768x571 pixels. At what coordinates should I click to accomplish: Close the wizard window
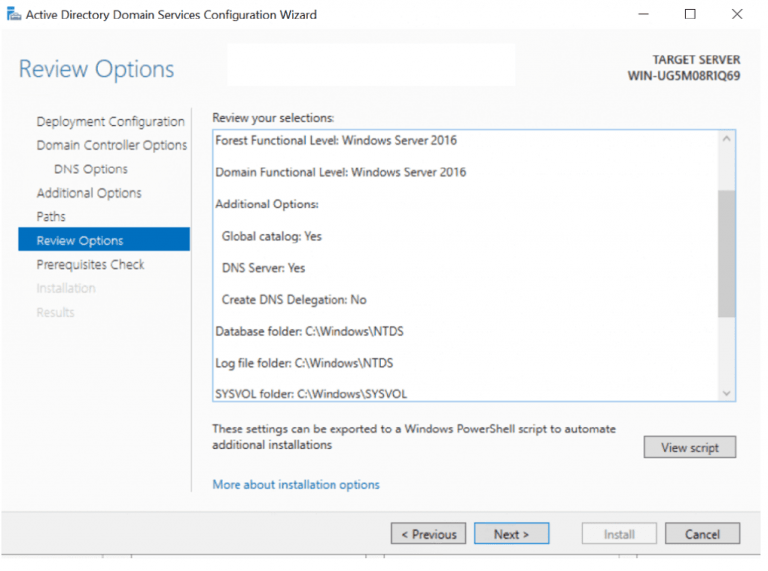(x=737, y=14)
